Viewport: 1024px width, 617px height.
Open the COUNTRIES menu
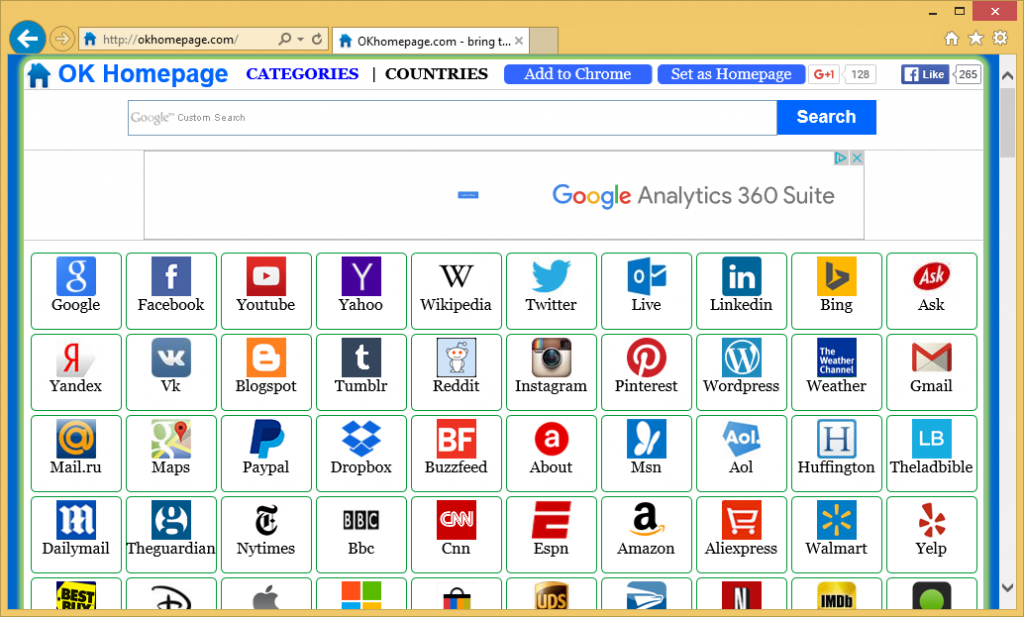436,74
